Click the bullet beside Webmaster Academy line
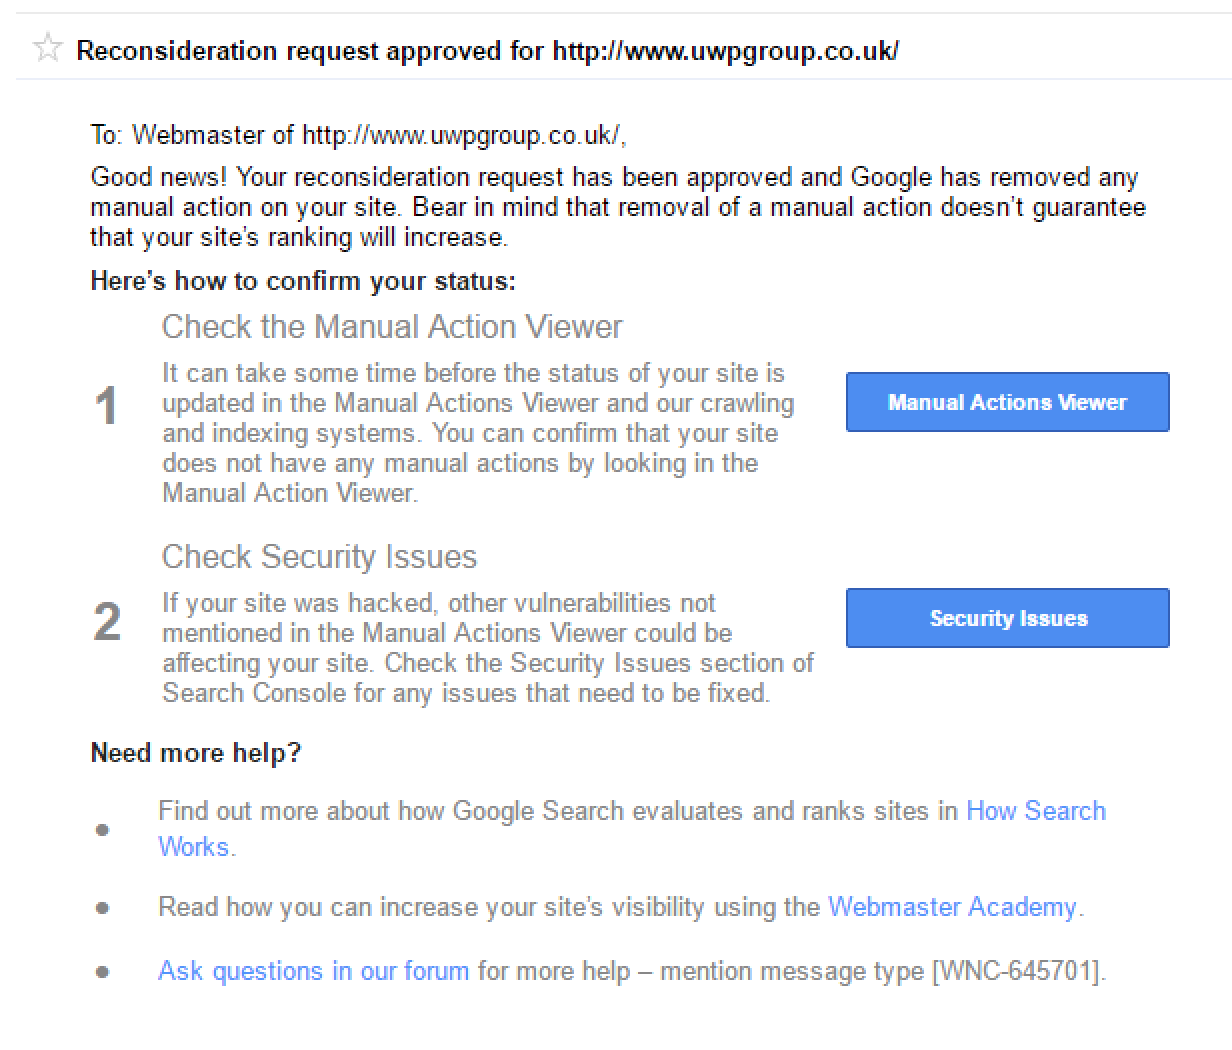This screenshot has height=1050, width=1232. click(x=102, y=908)
